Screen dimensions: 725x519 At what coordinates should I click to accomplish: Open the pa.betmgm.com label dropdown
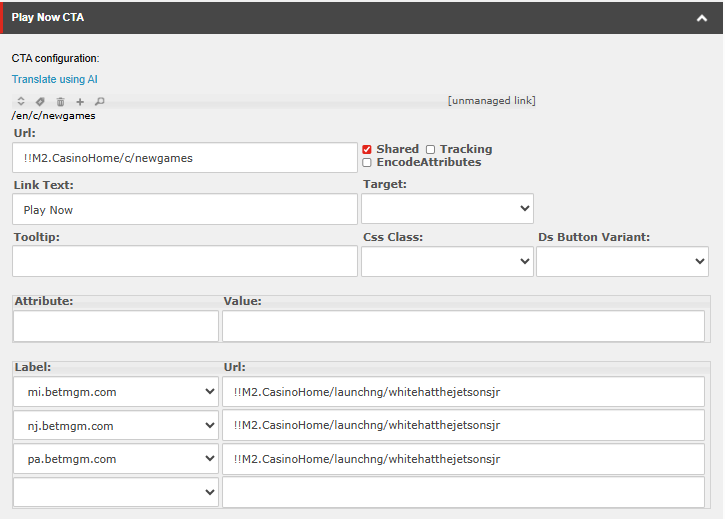tap(116, 459)
